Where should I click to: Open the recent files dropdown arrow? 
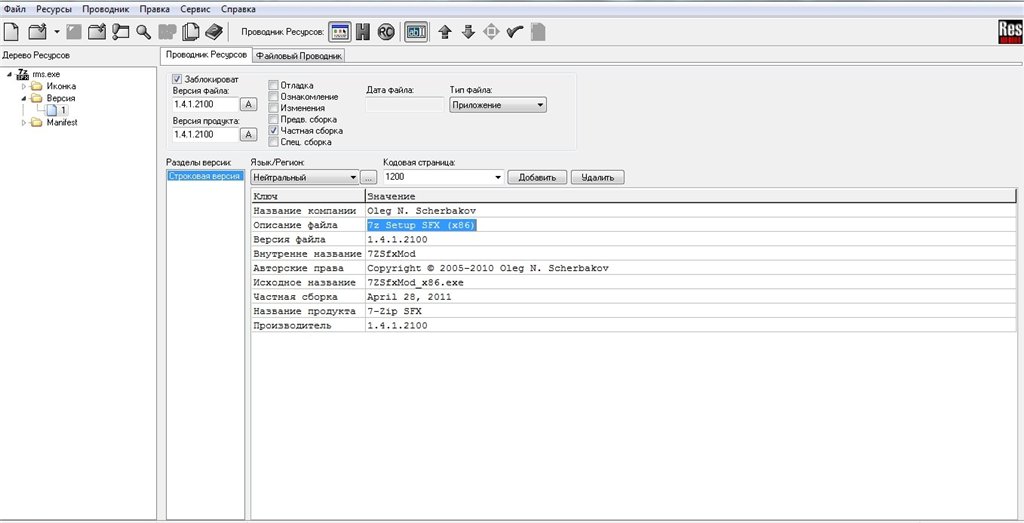(x=57, y=31)
